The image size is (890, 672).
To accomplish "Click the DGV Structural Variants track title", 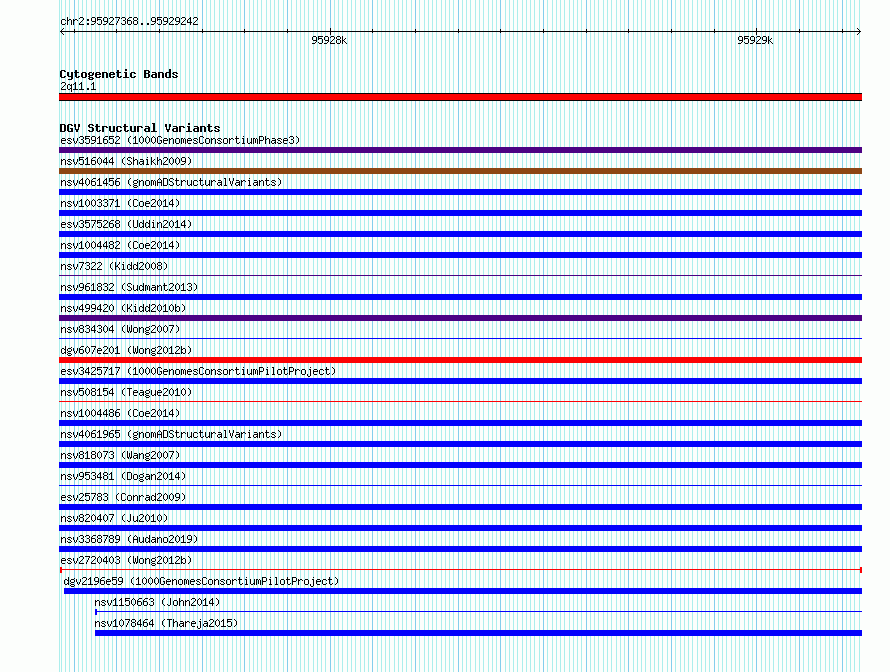I will (x=140, y=128).
